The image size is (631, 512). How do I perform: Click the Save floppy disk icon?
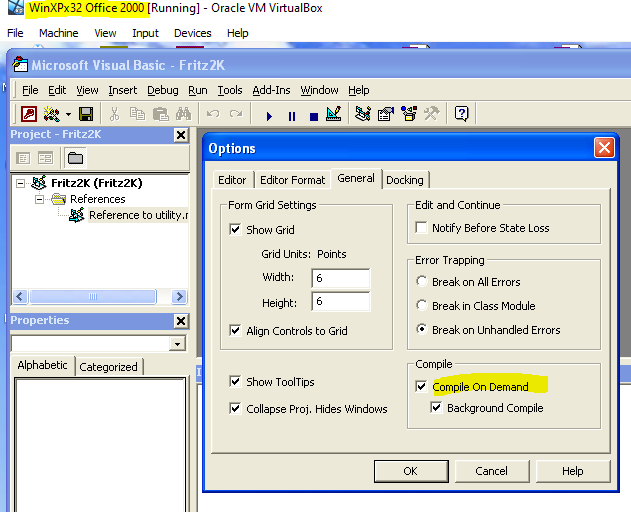(x=86, y=114)
